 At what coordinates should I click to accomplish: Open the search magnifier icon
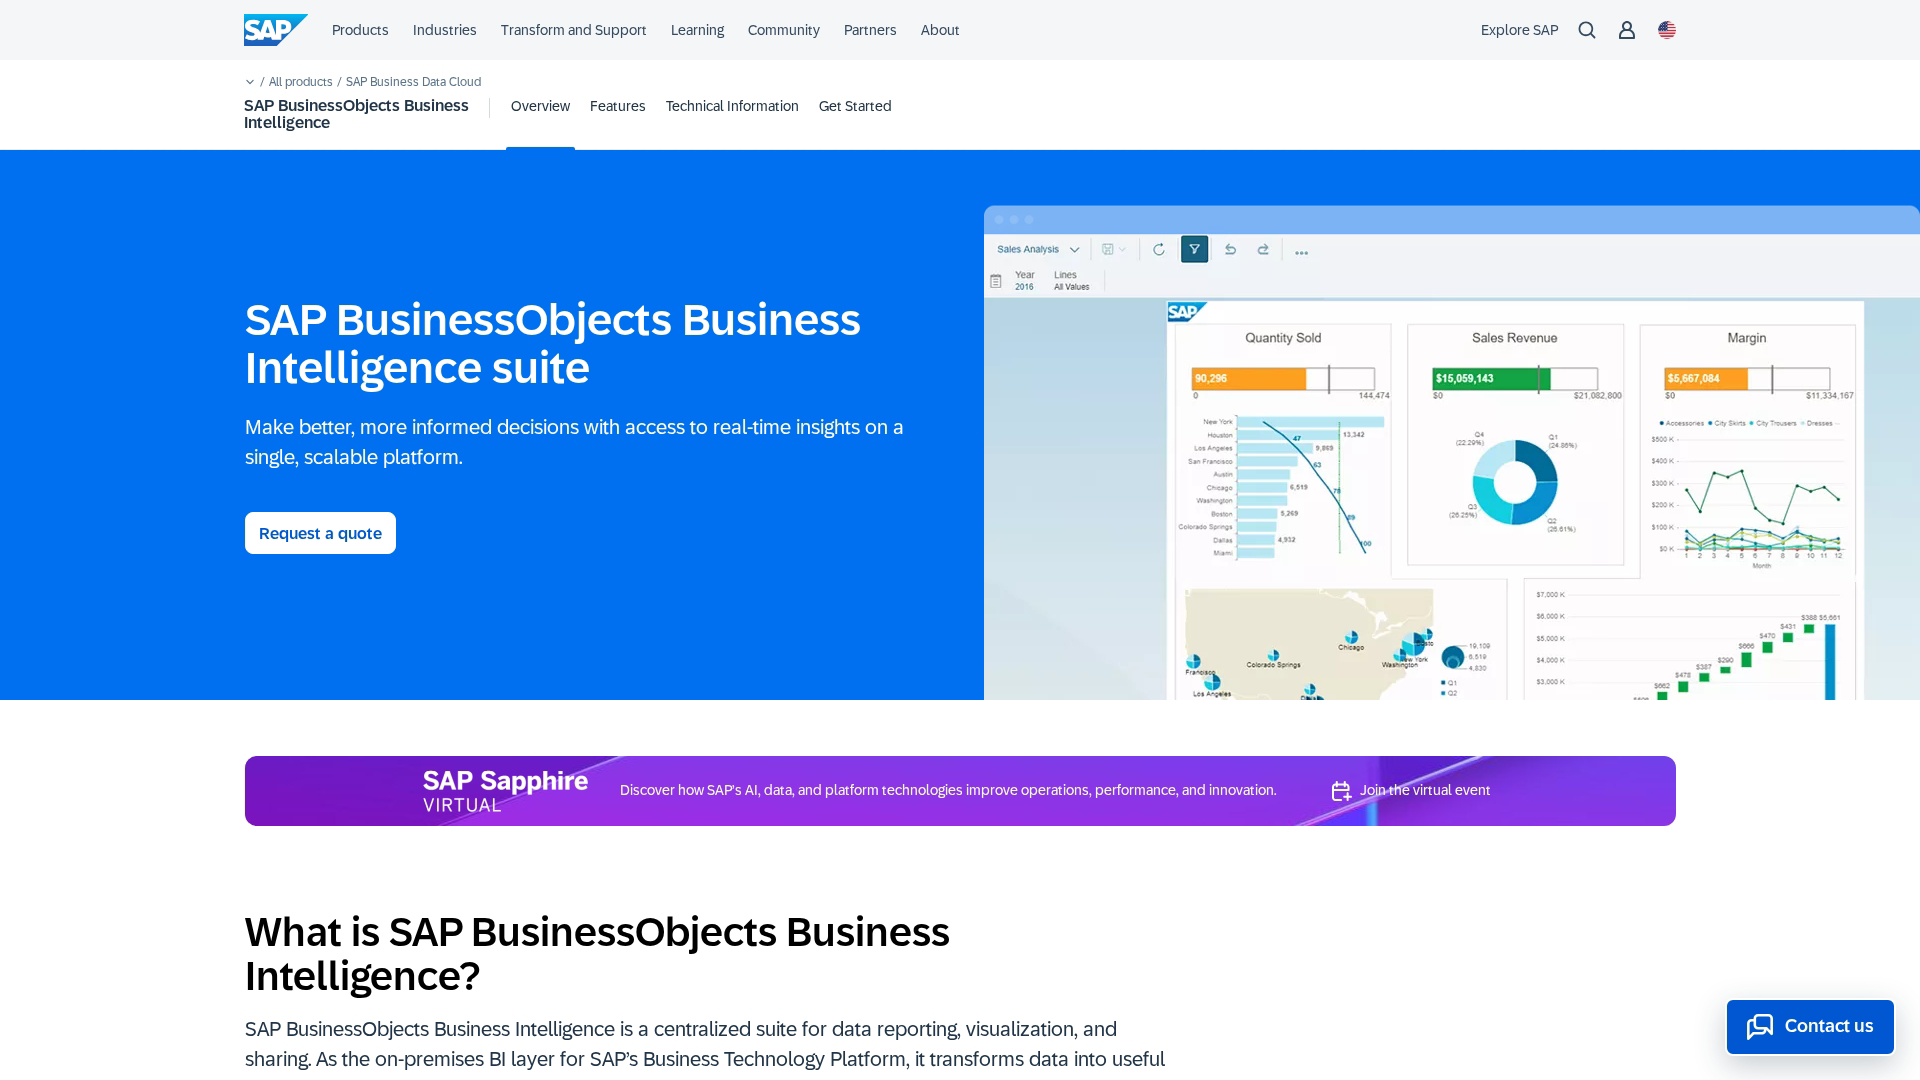coord(1587,30)
